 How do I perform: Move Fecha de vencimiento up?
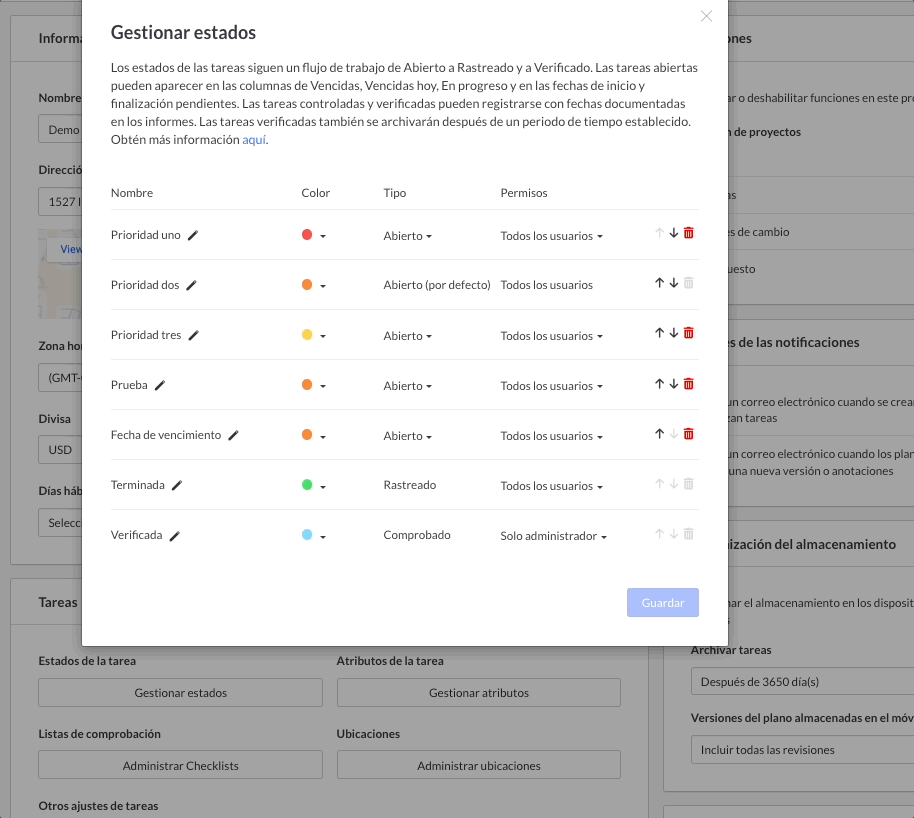click(x=659, y=434)
